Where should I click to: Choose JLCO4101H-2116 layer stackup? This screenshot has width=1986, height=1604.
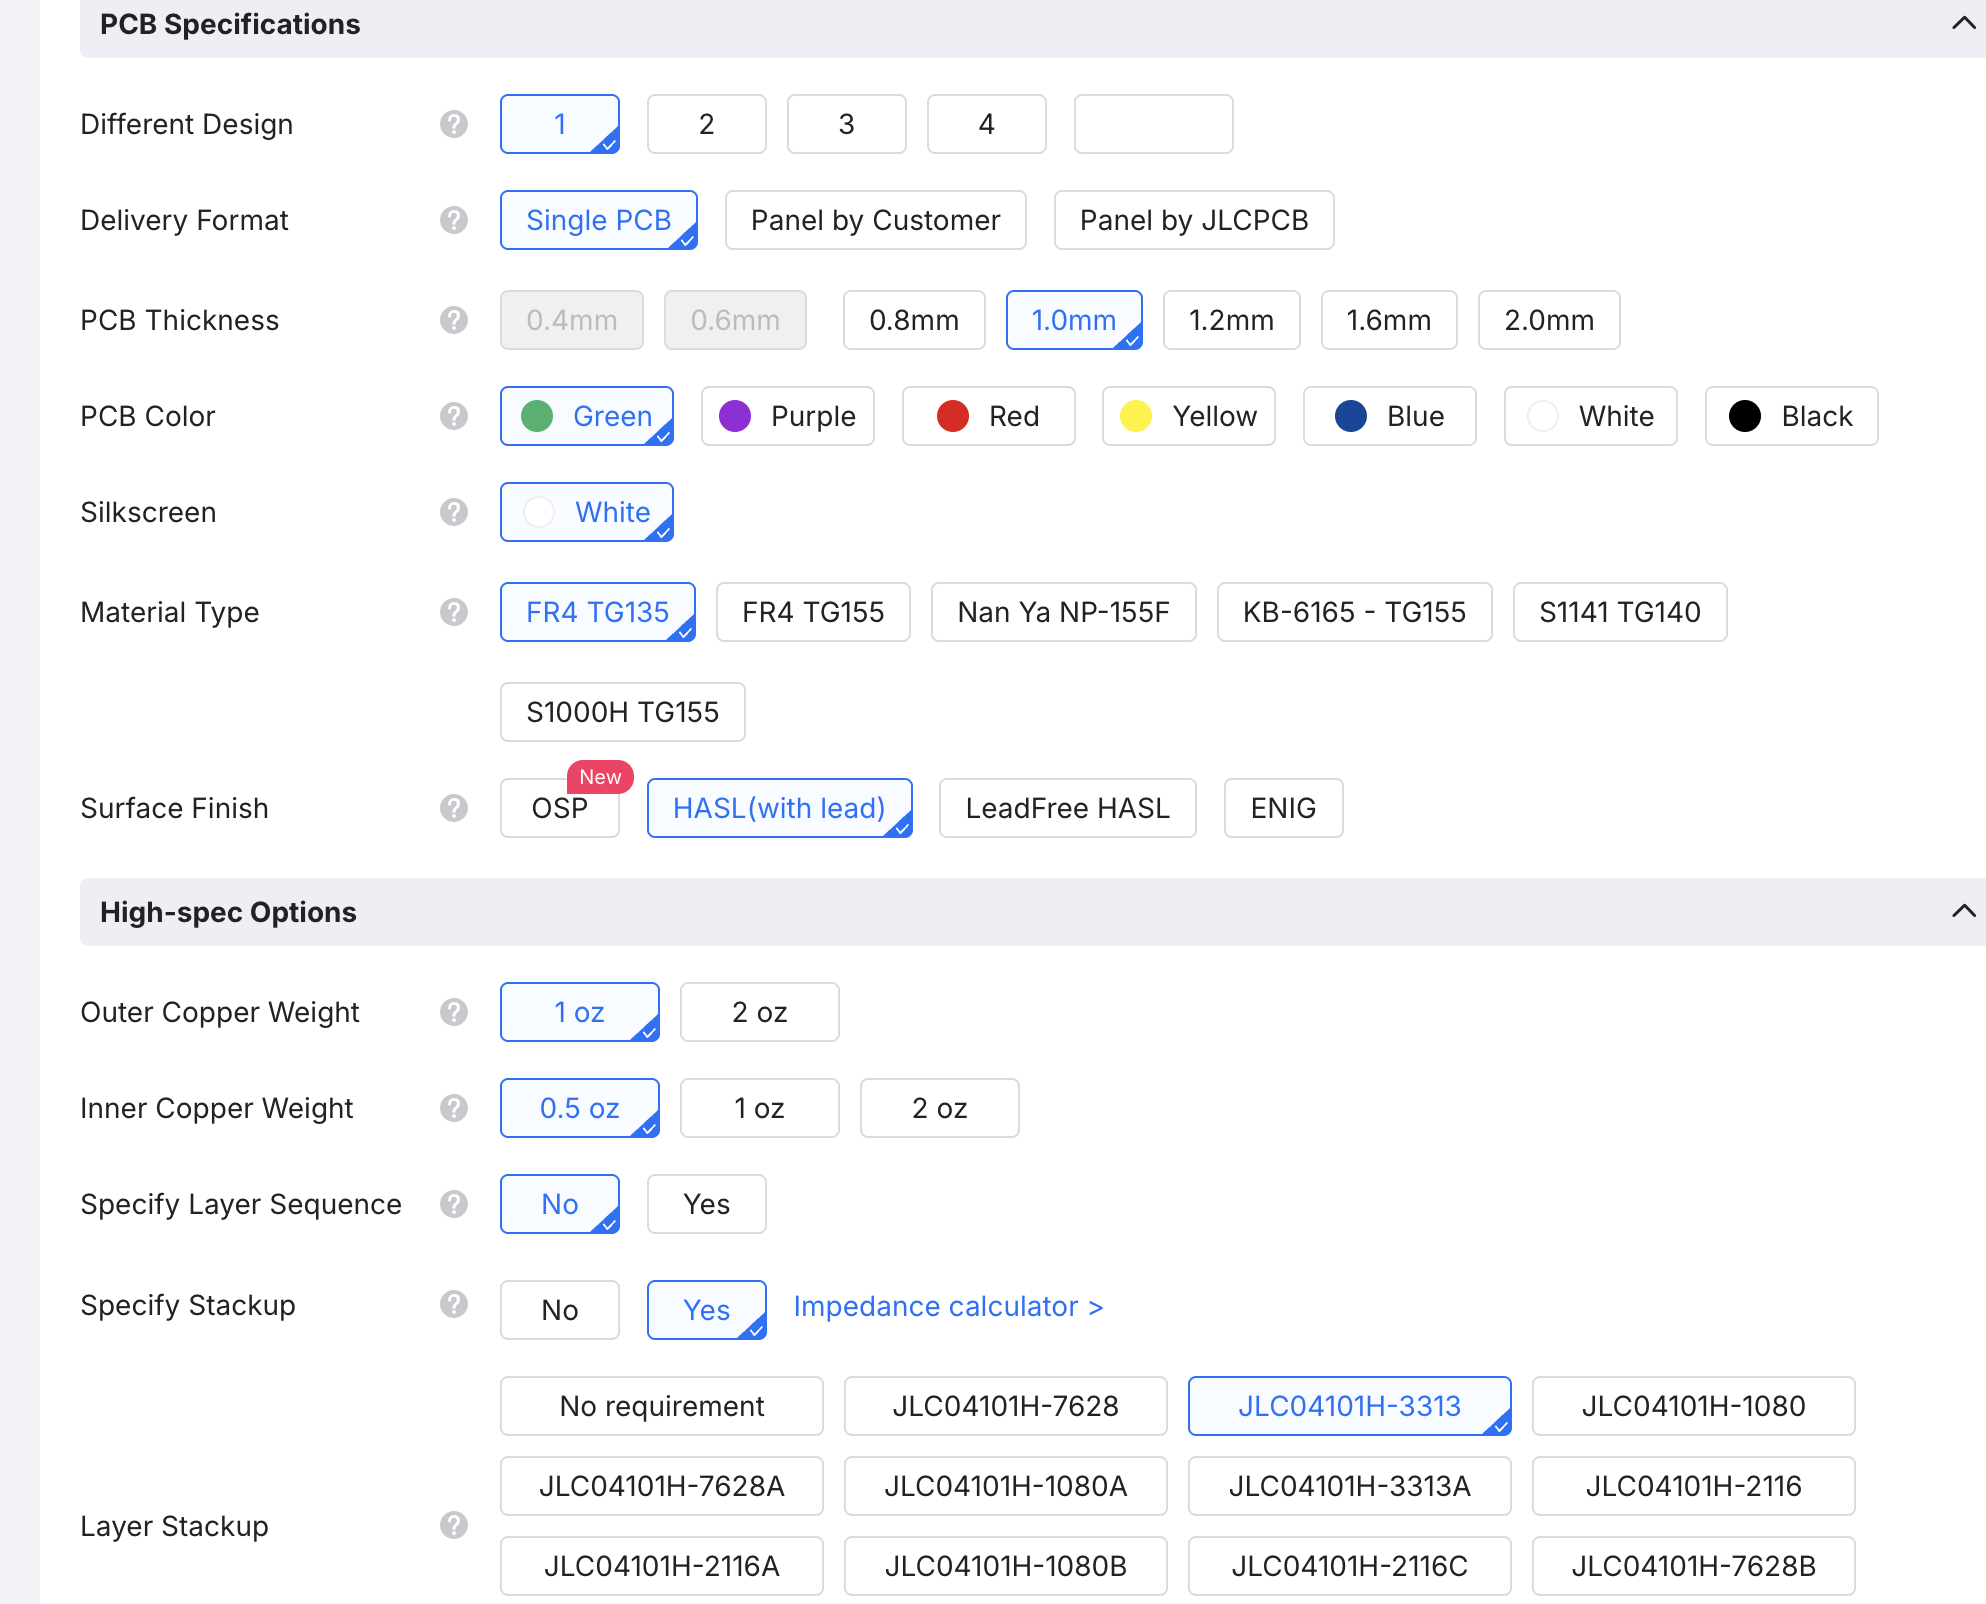(x=1694, y=1486)
